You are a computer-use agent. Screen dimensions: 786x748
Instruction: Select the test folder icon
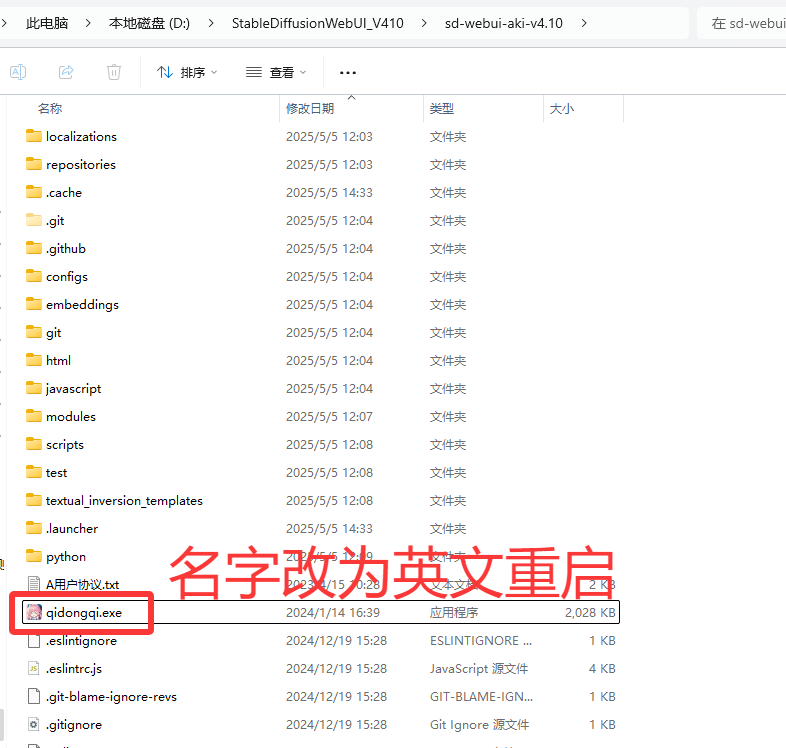34,472
